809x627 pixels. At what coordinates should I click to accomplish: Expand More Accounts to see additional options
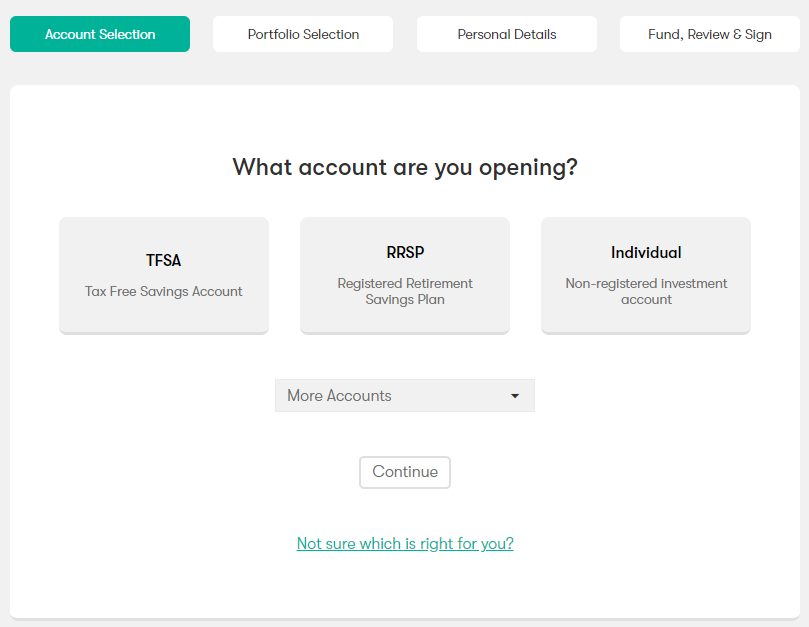(x=404, y=395)
